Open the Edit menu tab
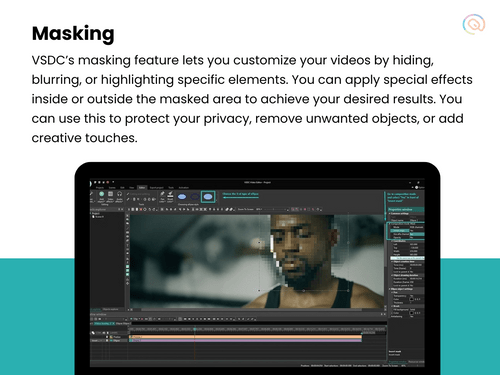 (122, 188)
